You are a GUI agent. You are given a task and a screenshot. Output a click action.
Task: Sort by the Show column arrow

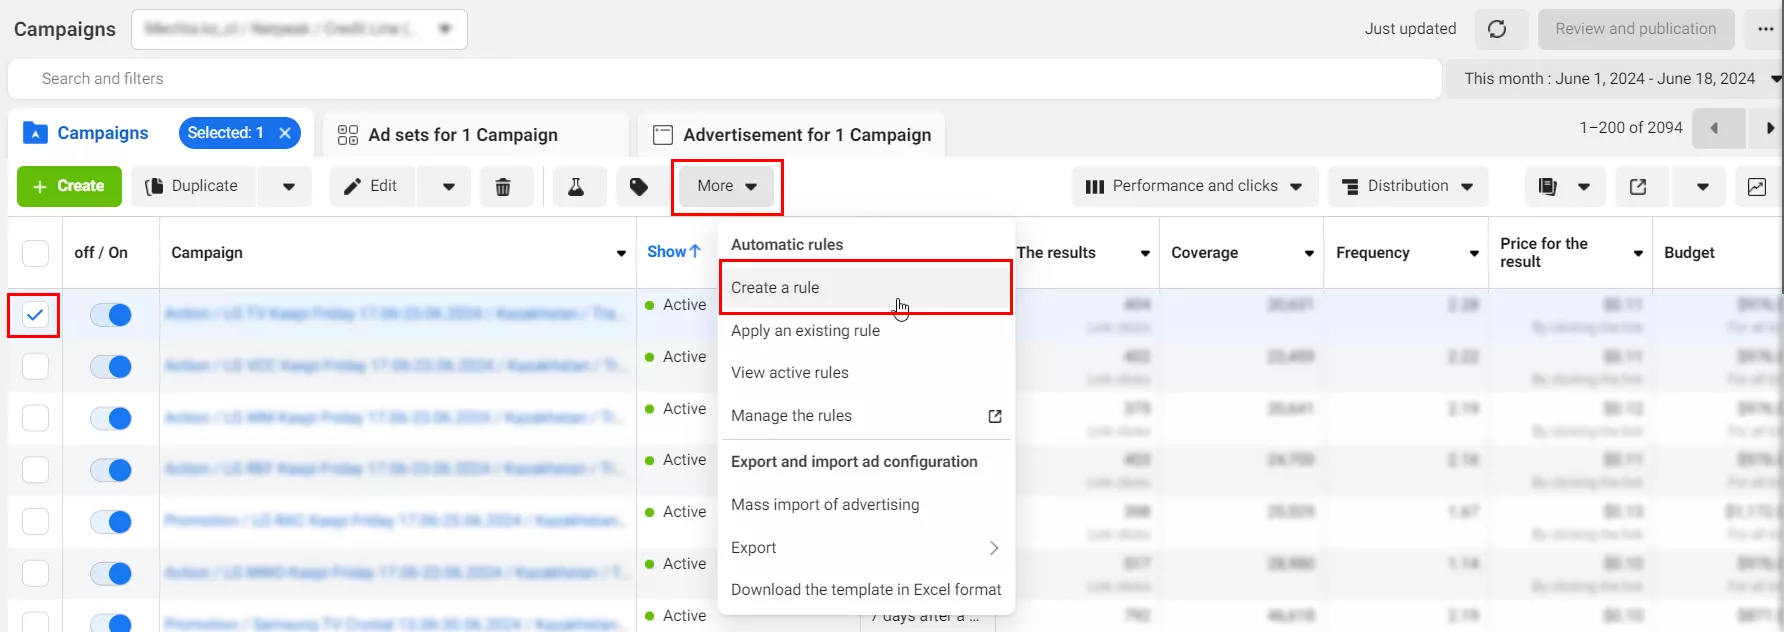pos(695,251)
